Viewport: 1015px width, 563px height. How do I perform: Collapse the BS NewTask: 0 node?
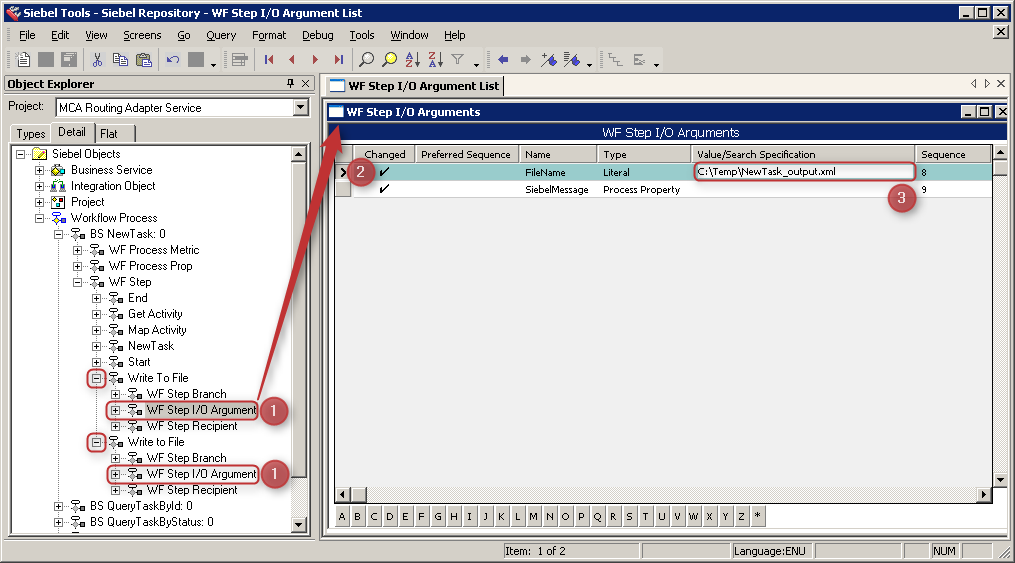[58, 234]
